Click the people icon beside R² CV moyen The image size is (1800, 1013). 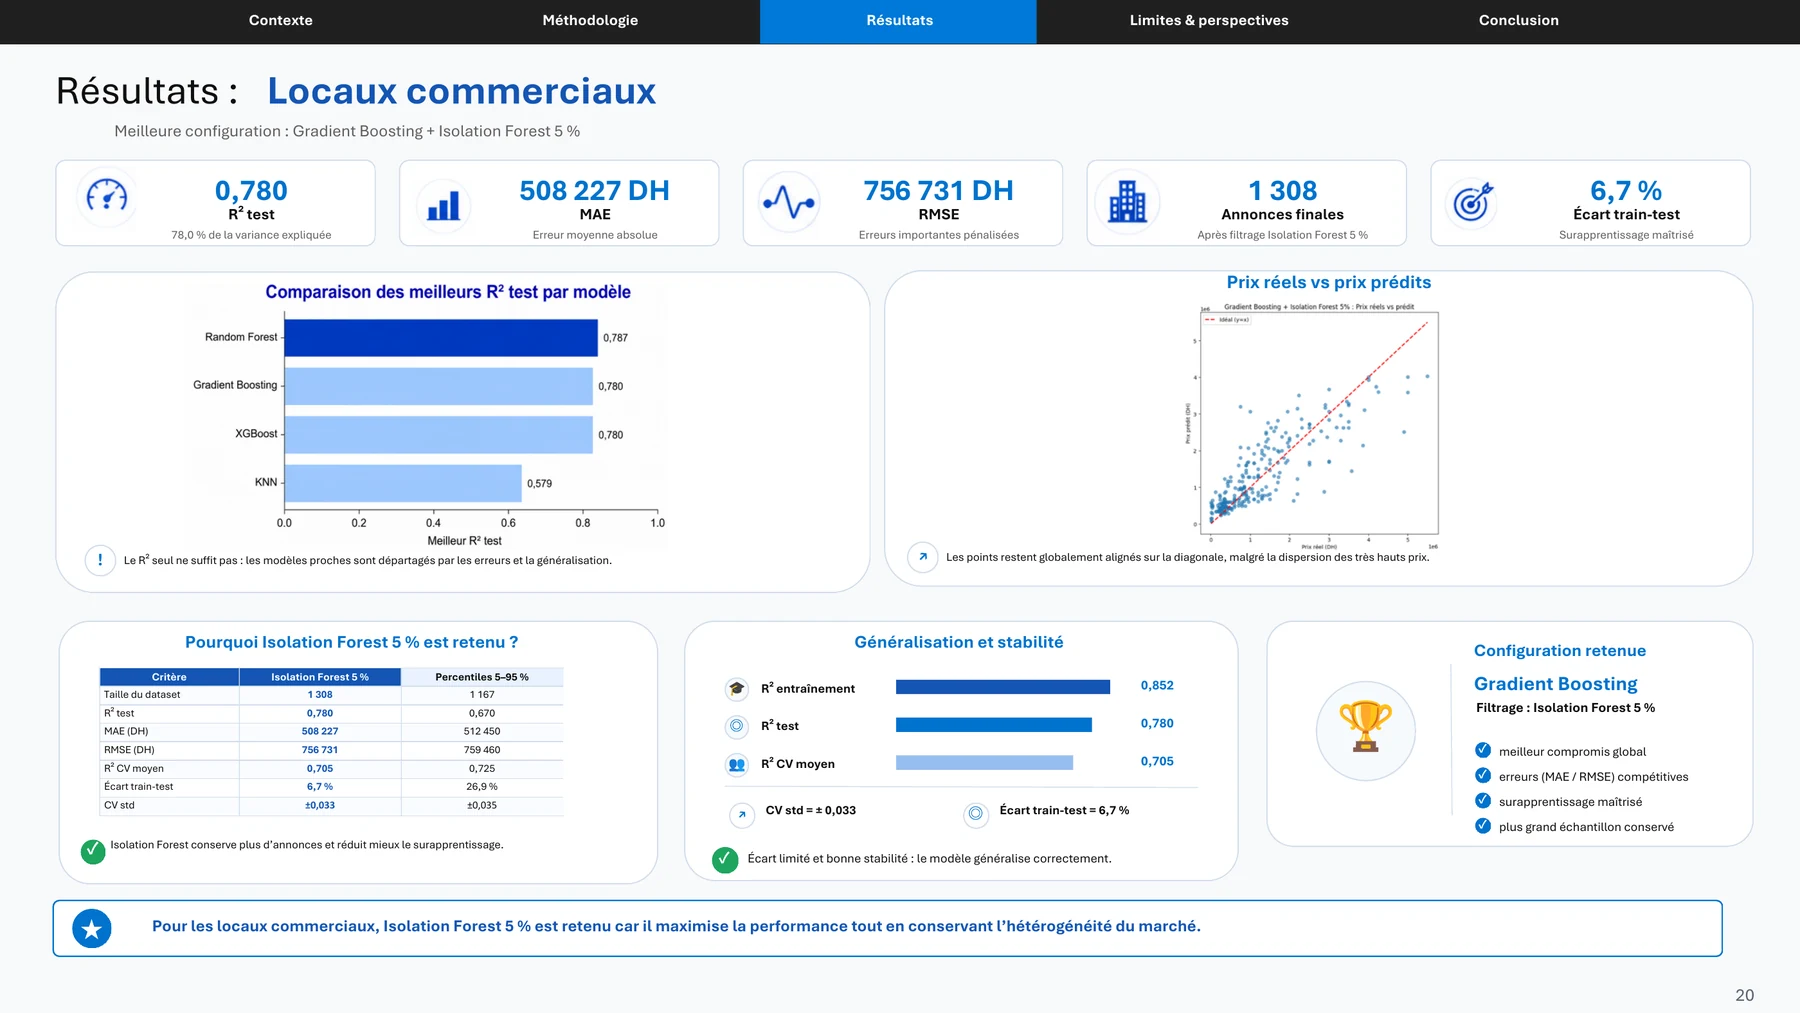[x=737, y=764]
